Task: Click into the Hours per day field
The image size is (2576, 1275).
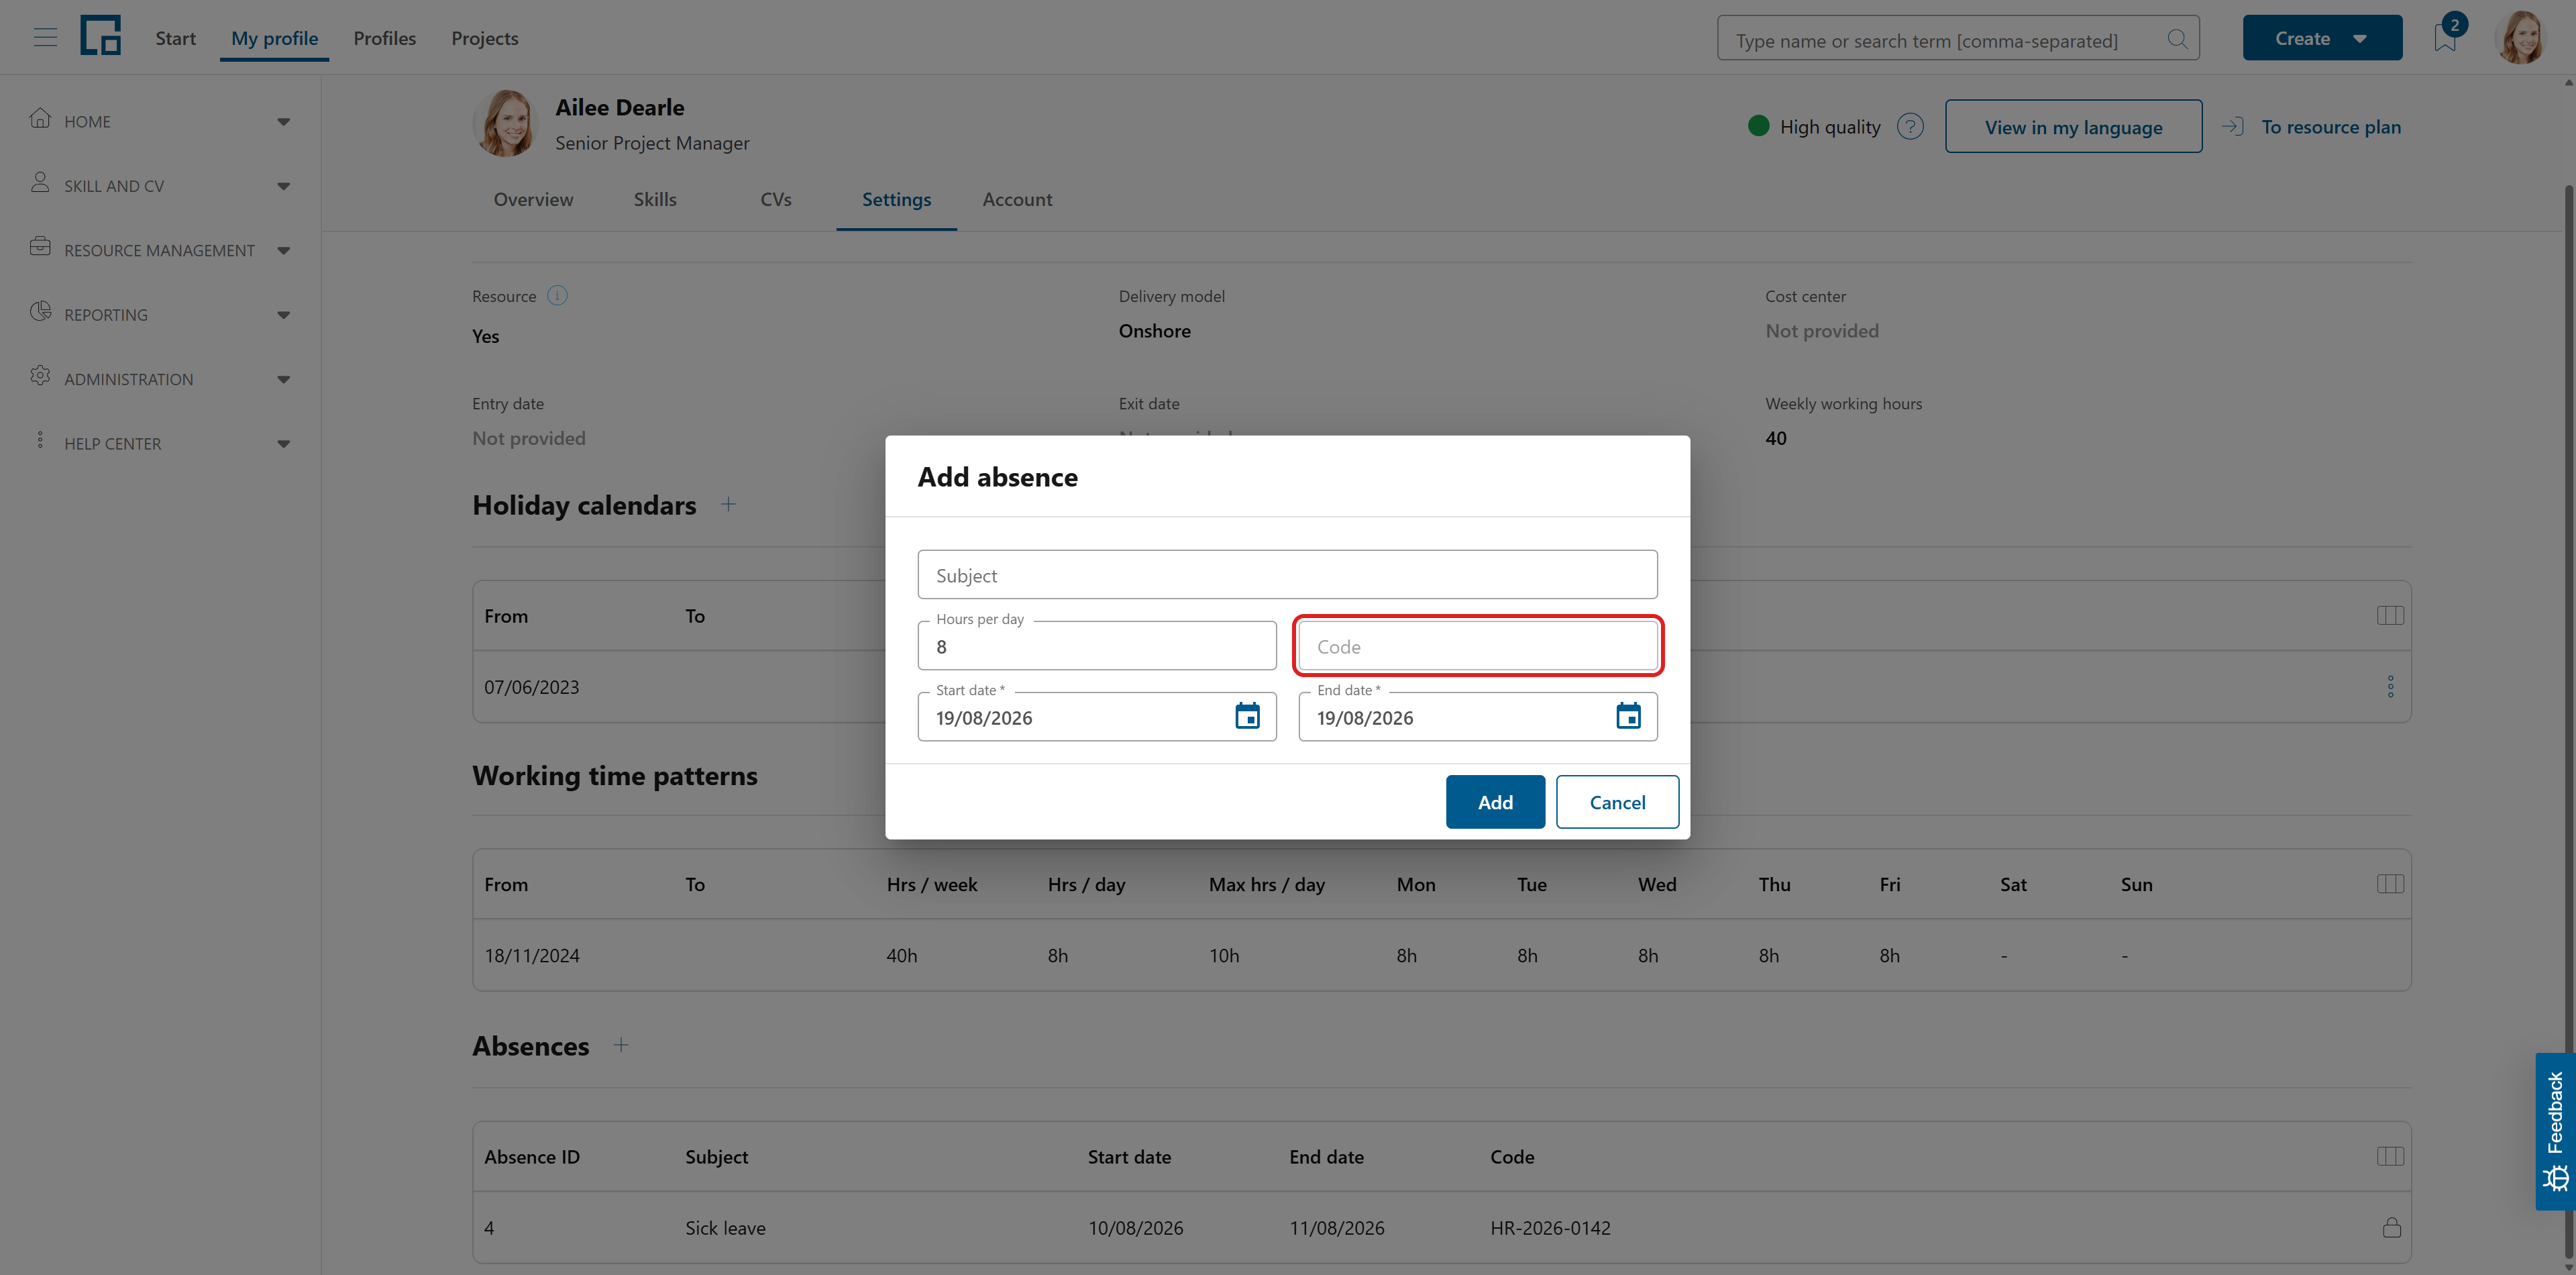Action: click(1097, 646)
